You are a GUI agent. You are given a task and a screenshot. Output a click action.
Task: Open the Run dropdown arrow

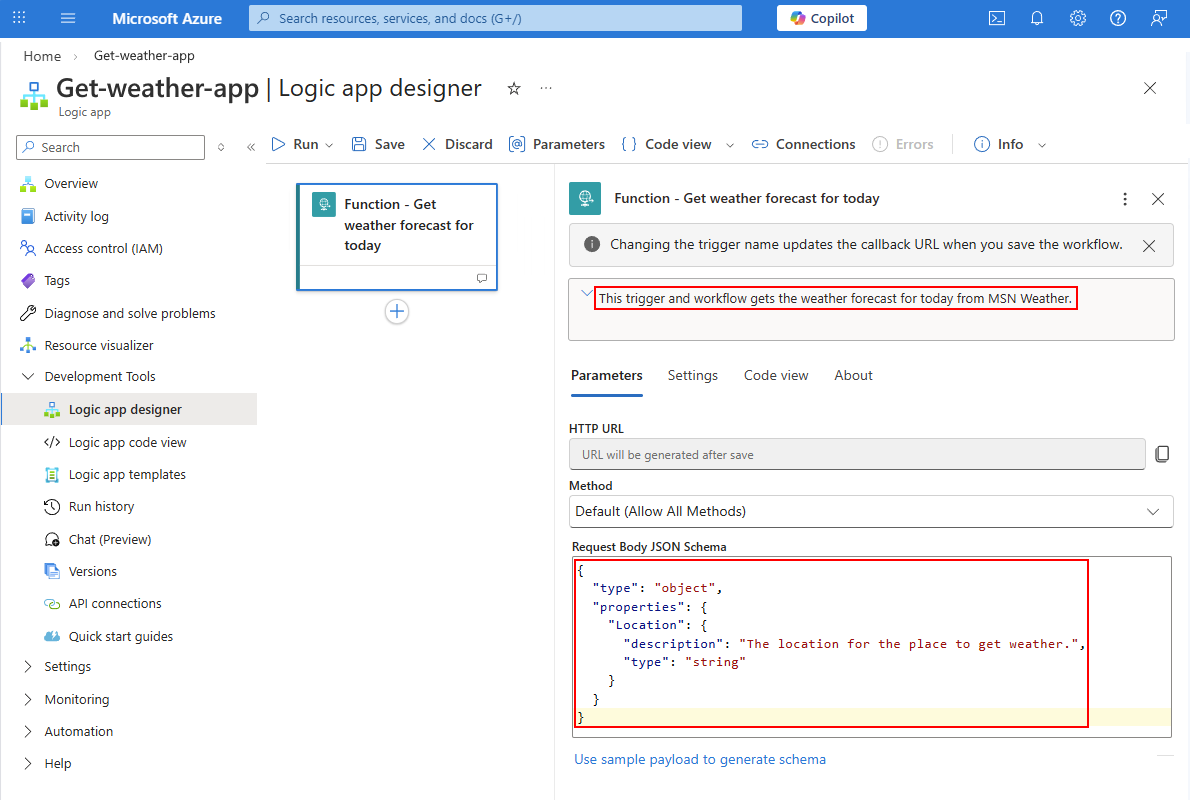[329, 145]
